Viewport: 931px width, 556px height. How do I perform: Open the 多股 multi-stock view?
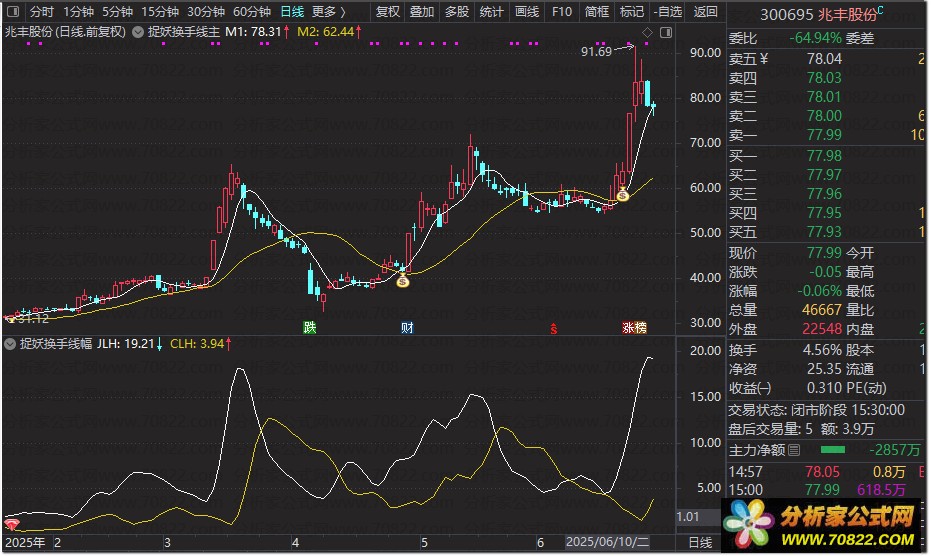(457, 11)
